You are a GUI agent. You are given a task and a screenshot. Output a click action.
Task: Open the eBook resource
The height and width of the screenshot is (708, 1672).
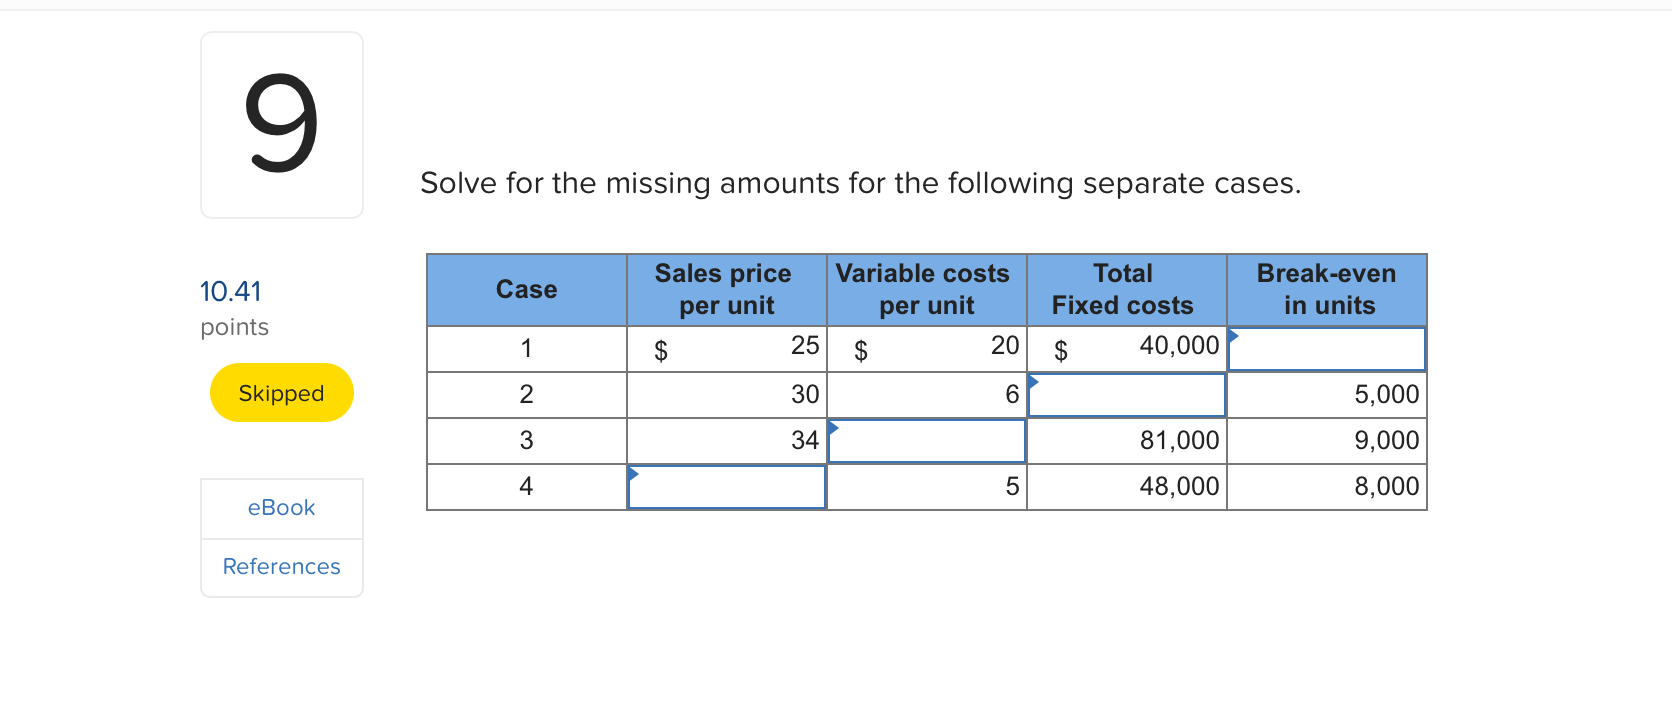(281, 507)
